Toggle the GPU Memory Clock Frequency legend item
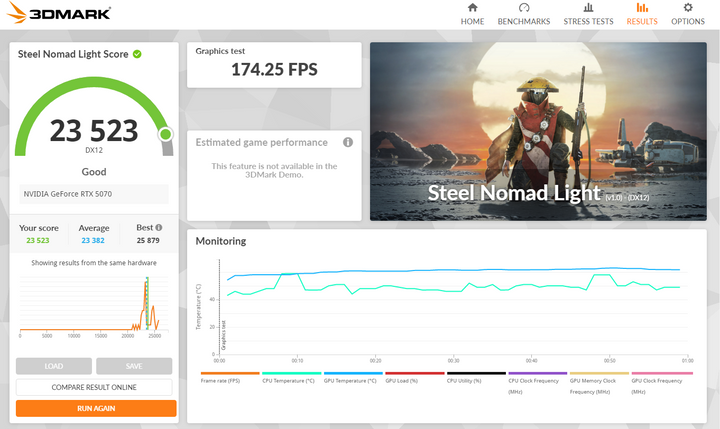The width and height of the screenshot is (720, 429). point(599,383)
